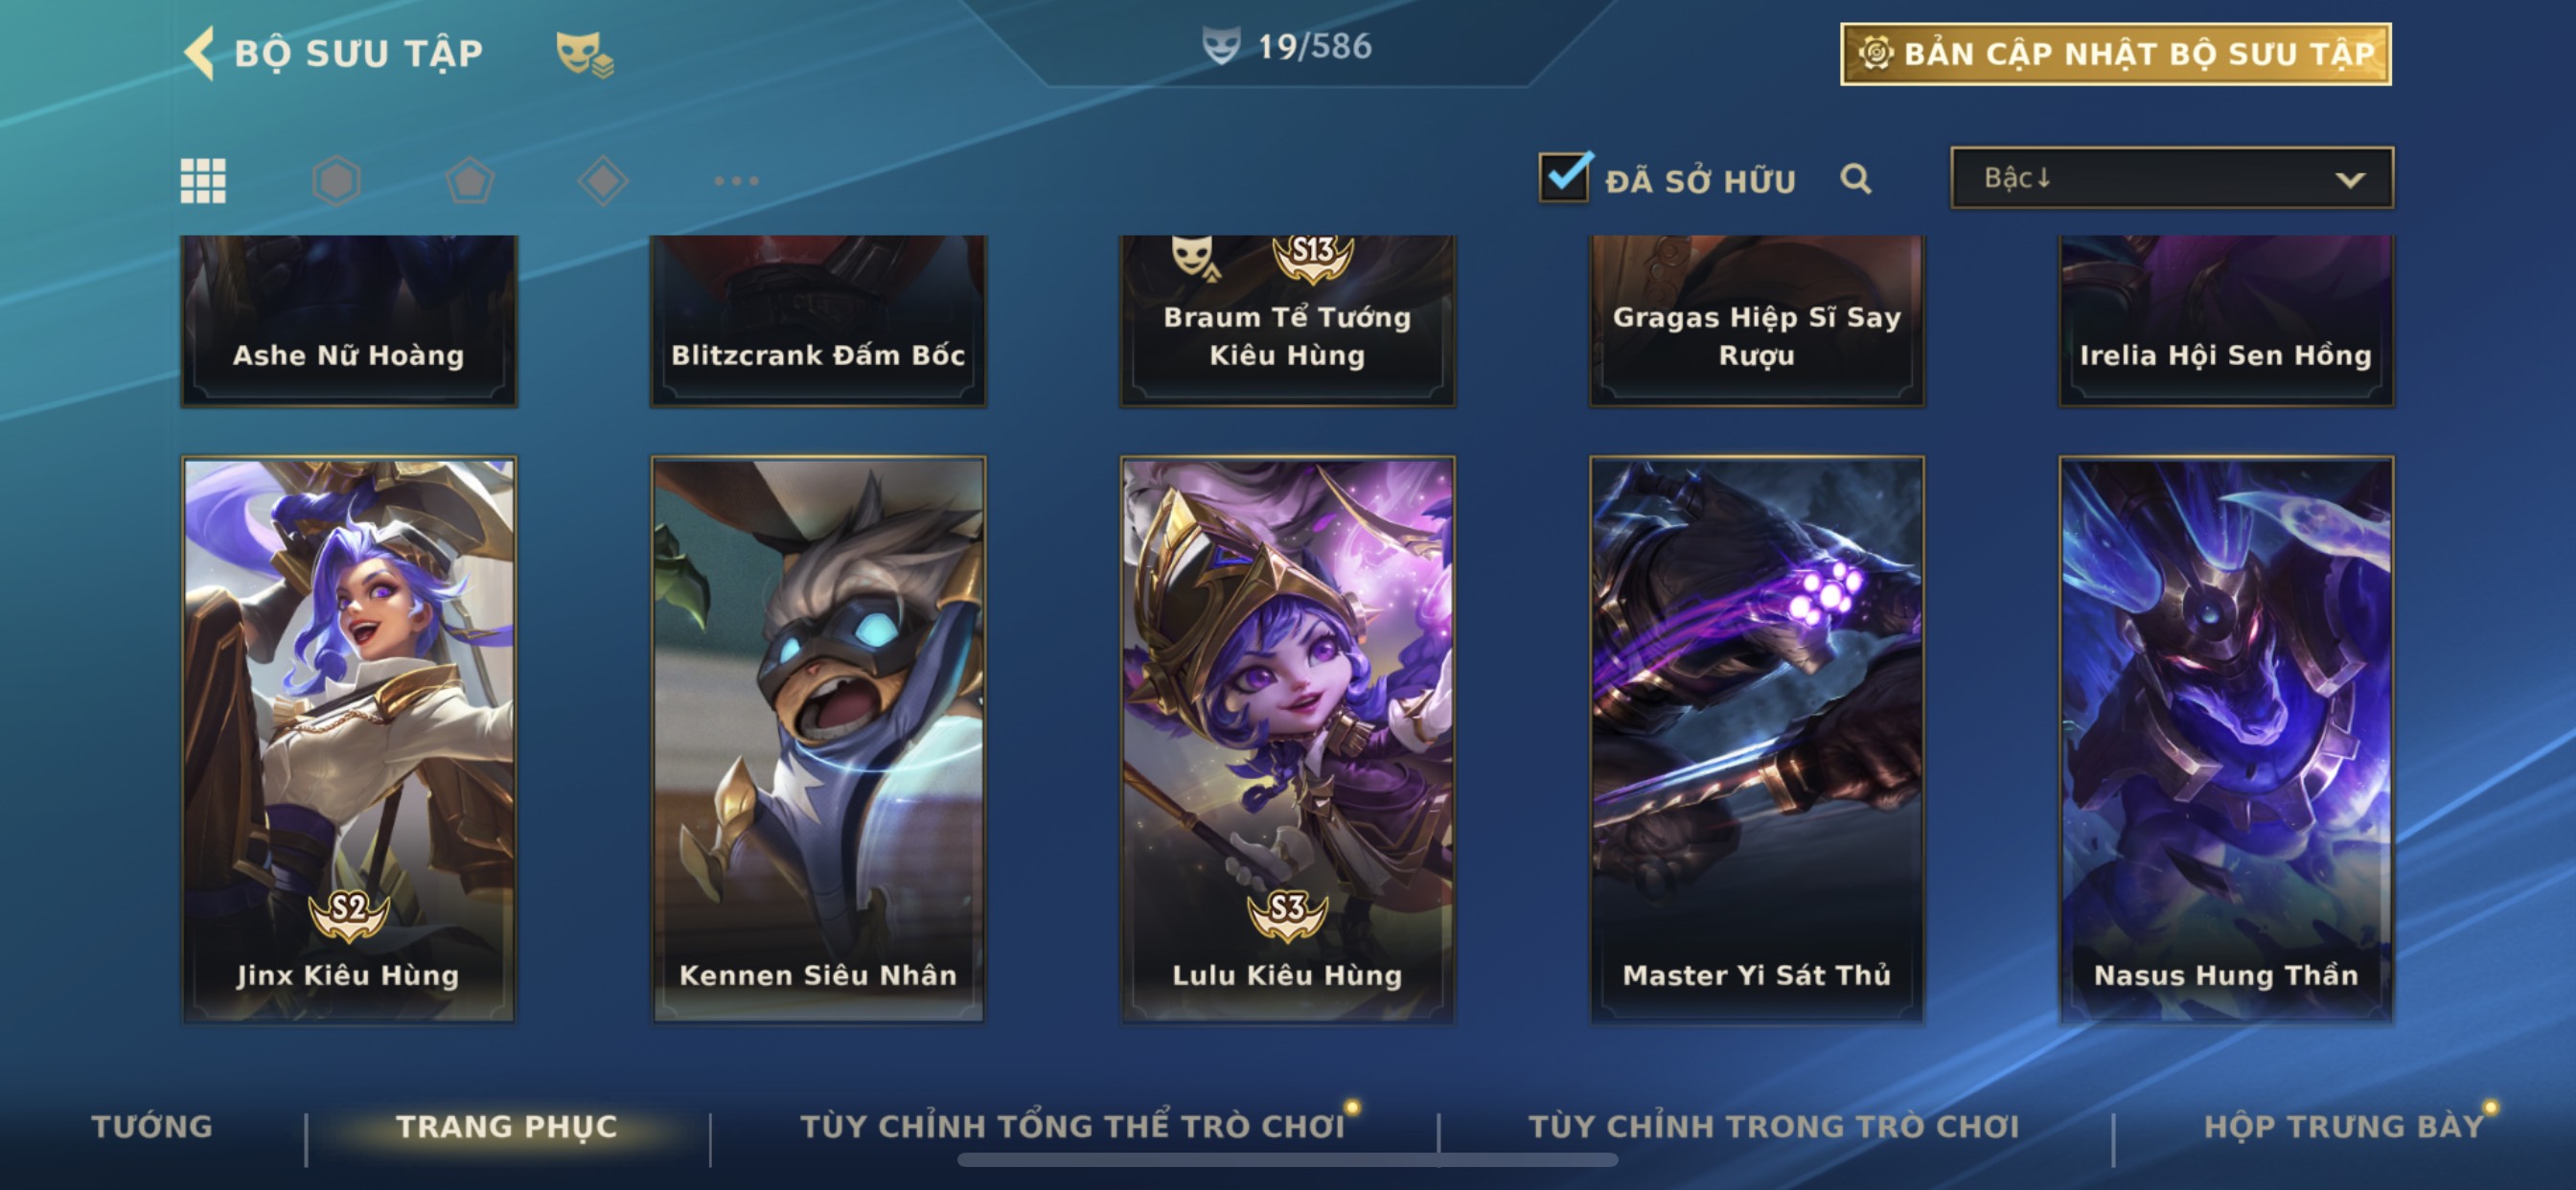Filter by the pentagon rarity icon
Screen dimensions: 2576x1190
coord(469,181)
